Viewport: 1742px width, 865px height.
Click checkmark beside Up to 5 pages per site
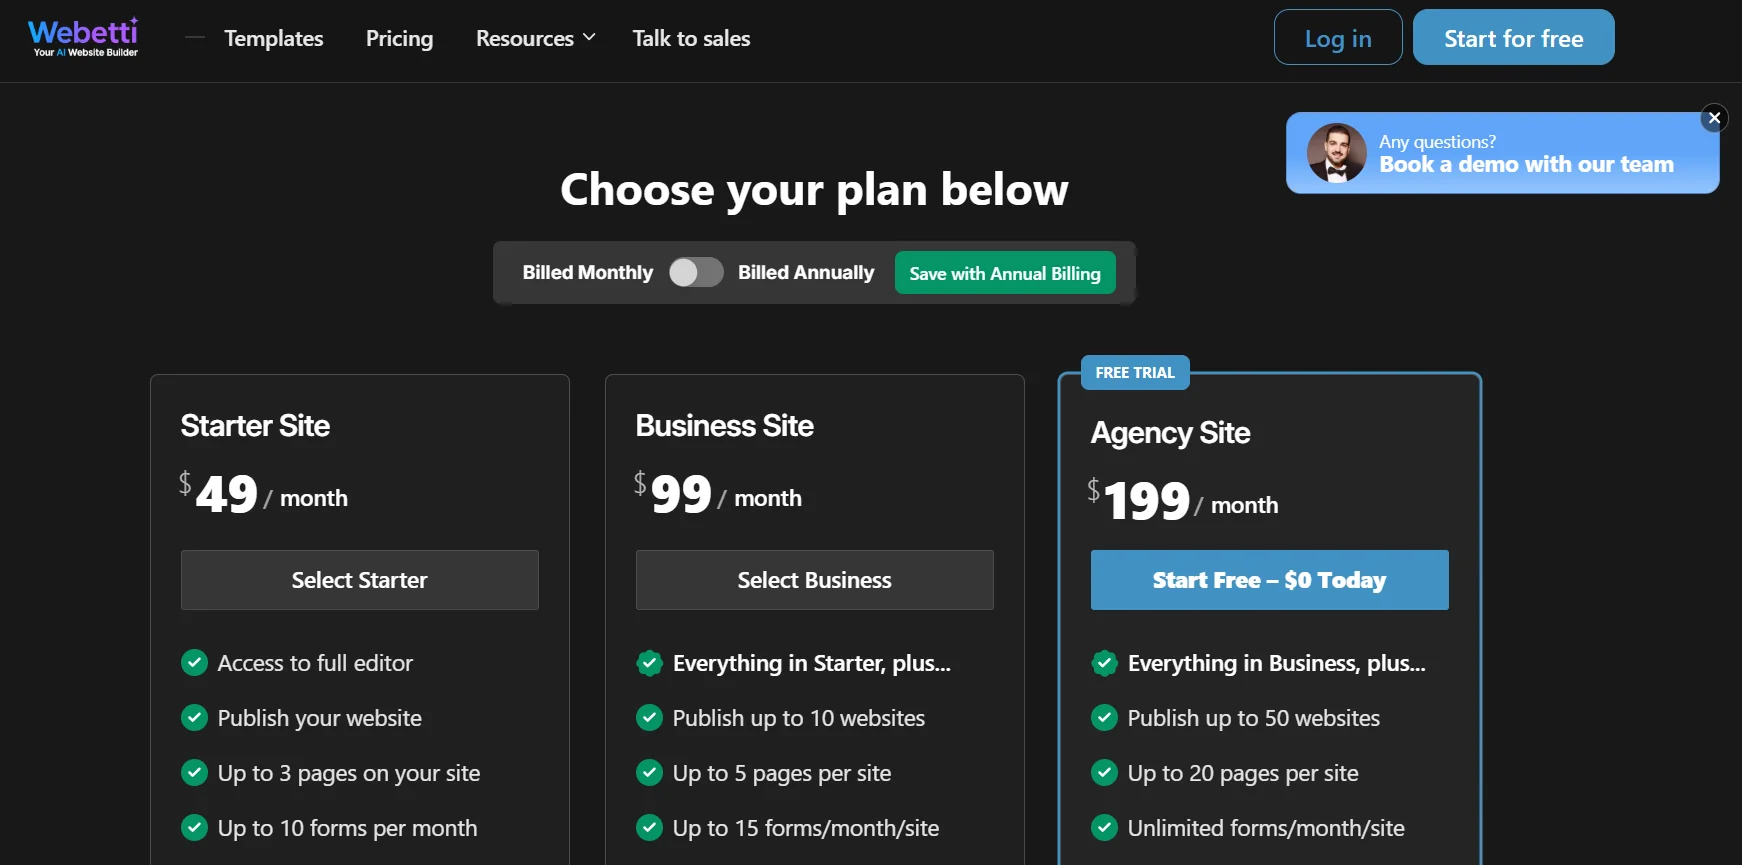point(649,773)
